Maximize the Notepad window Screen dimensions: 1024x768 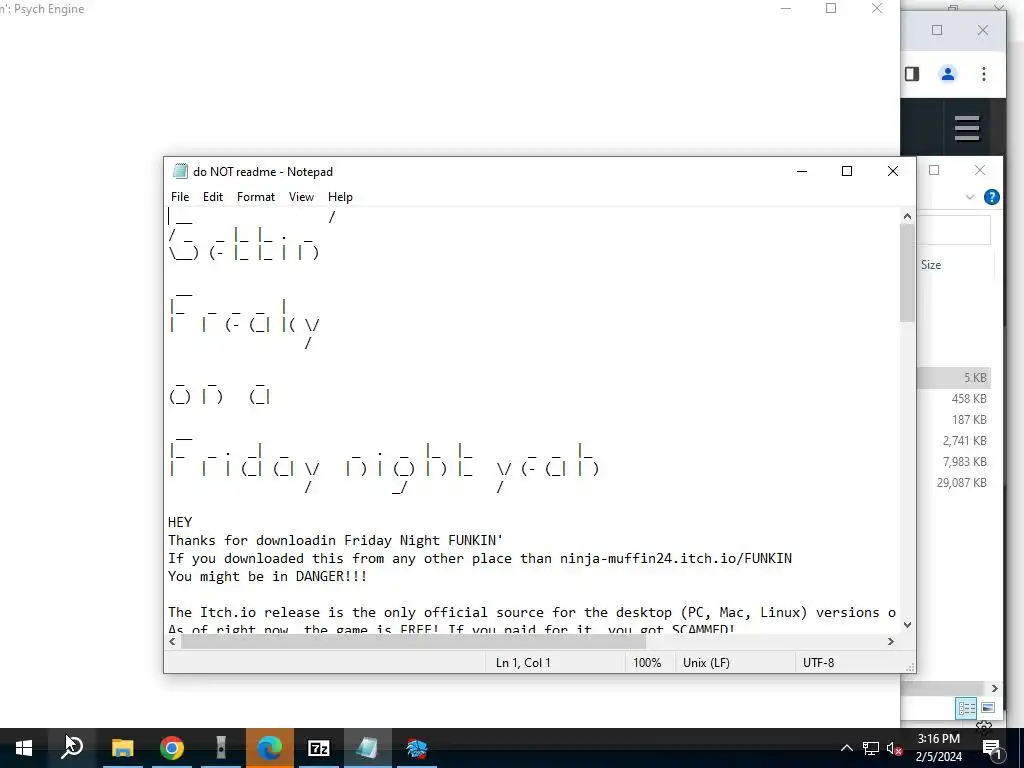pyautogui.click(x=847, y=171)
